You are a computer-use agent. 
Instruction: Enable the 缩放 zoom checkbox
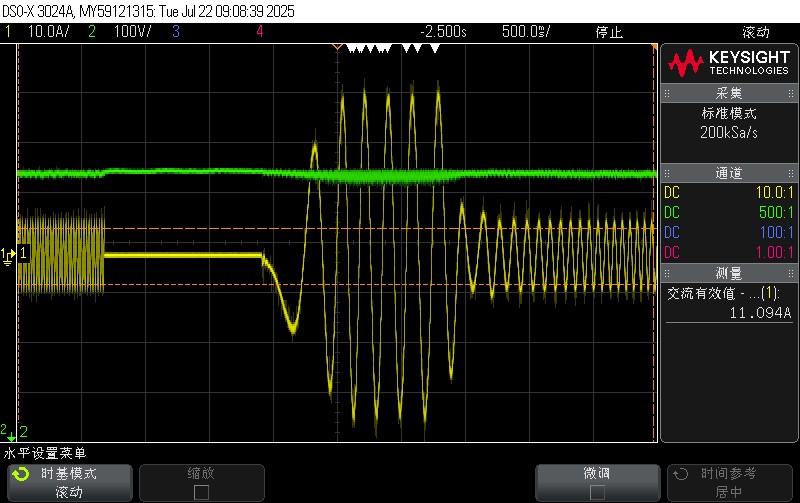[201, 492]
